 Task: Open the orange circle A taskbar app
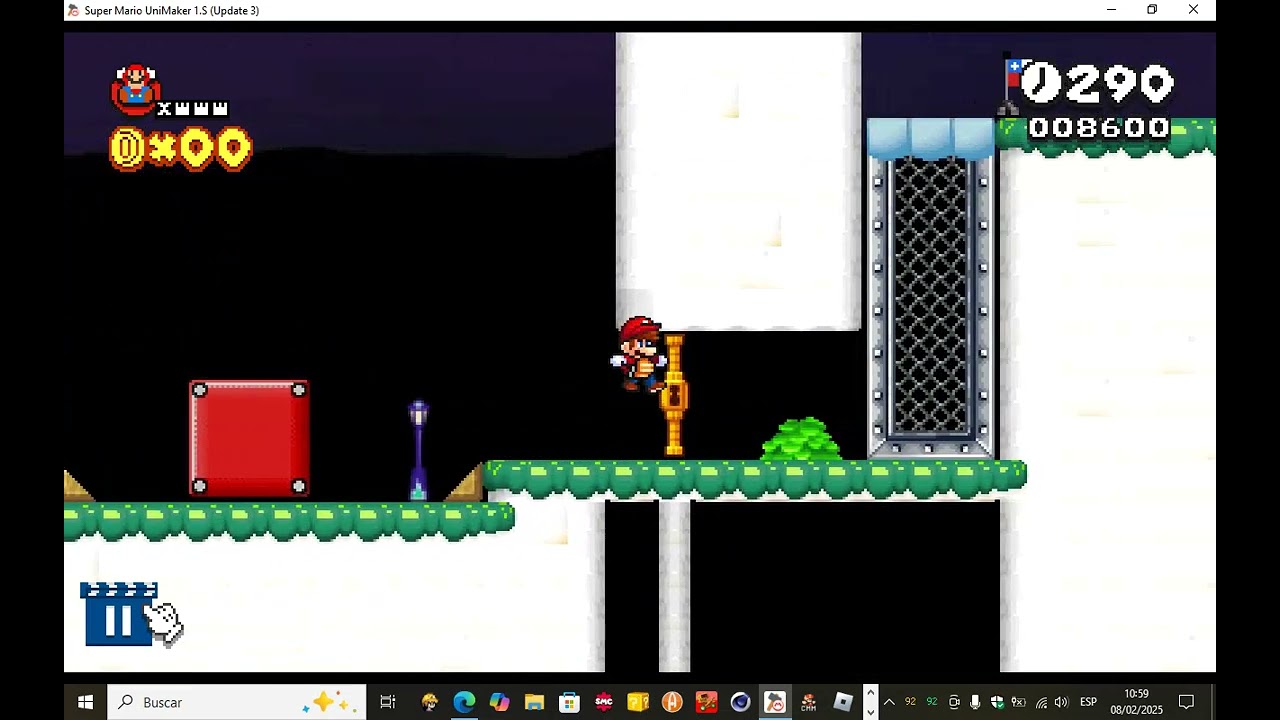pos(672,702)
